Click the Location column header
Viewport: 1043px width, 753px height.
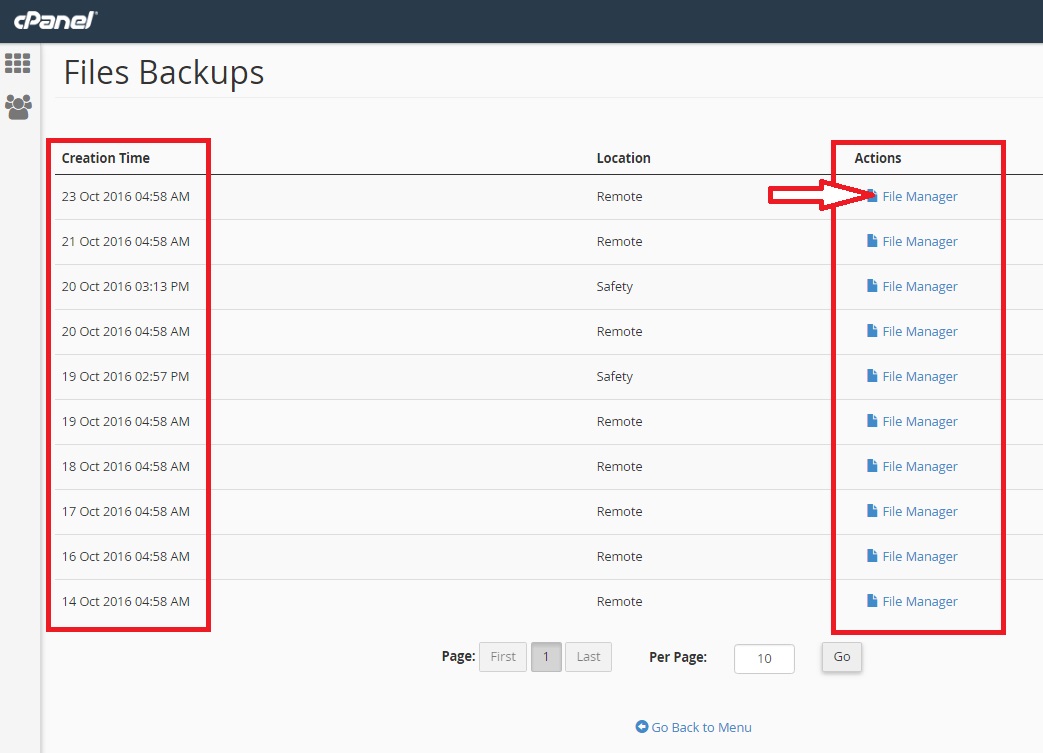(x=623, y=158)
